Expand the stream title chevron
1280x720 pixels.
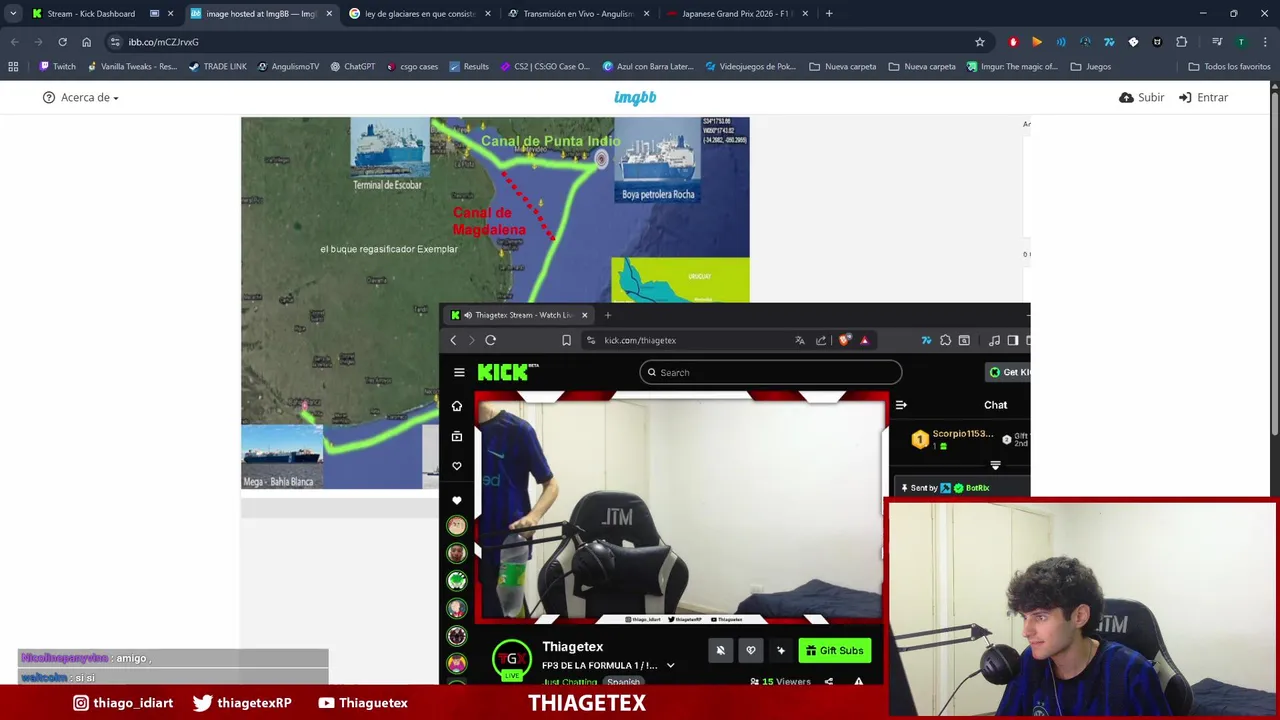(670, 665)
